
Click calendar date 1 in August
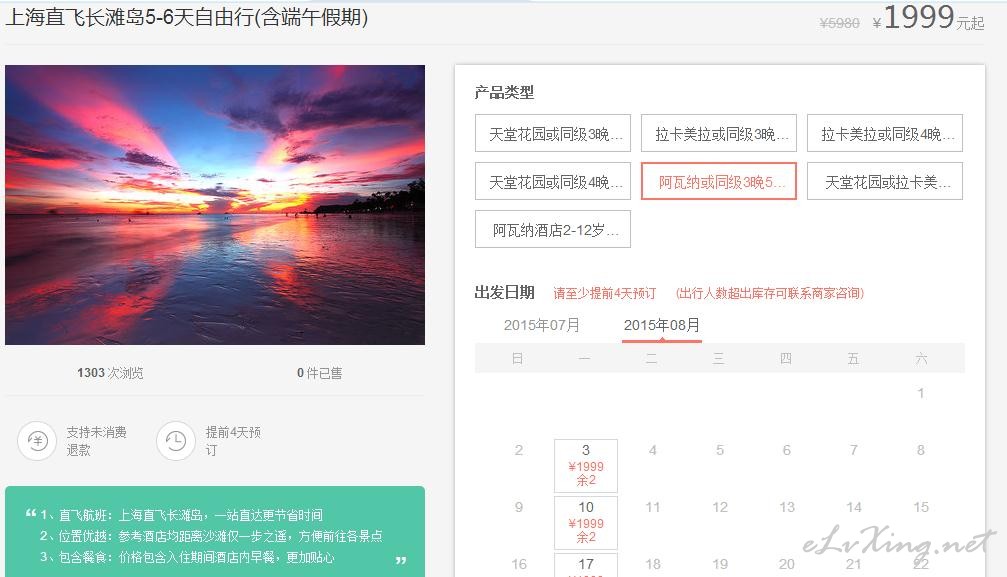(x=921, y=393)
